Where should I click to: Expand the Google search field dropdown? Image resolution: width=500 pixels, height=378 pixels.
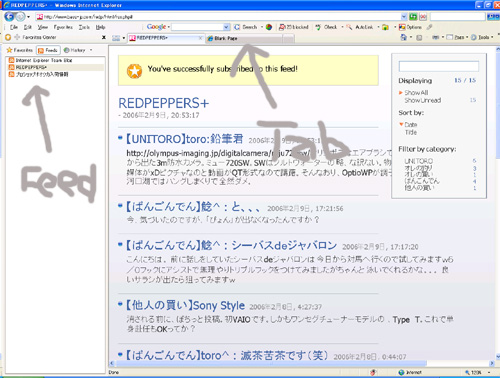(x=226, y=27)
